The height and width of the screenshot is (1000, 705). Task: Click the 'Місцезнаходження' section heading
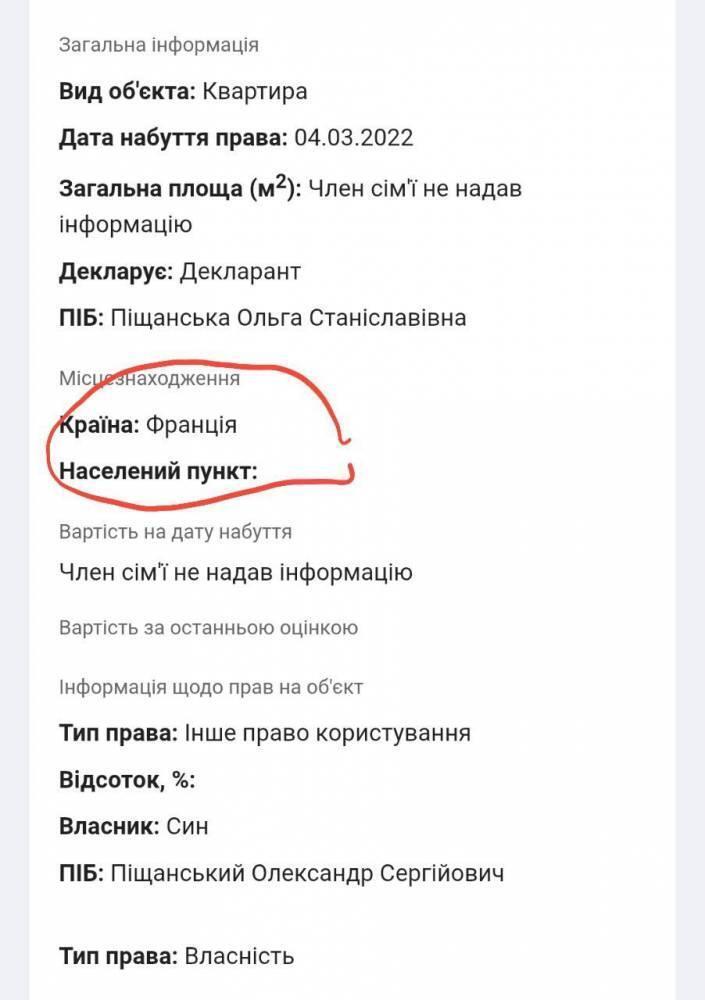coord(149,378)
